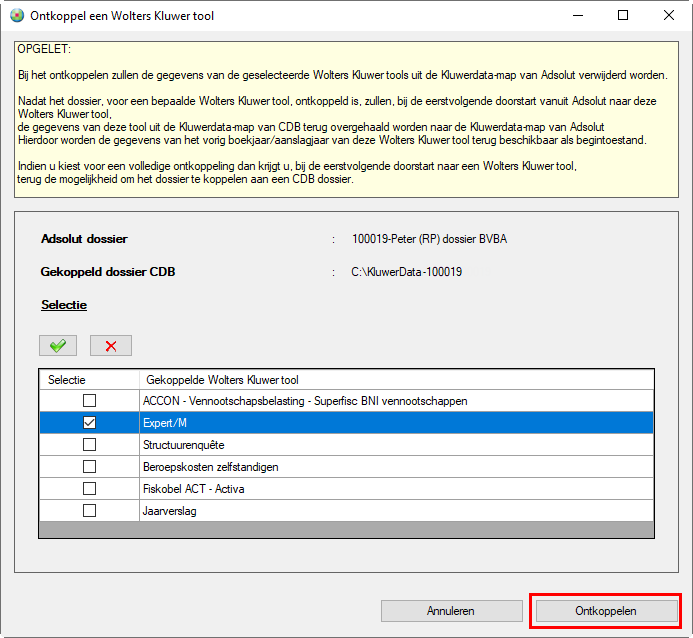Uncheck the Expert/M checkbox
693x638 pixels.
pyautogui.click(x=89, y=423)
